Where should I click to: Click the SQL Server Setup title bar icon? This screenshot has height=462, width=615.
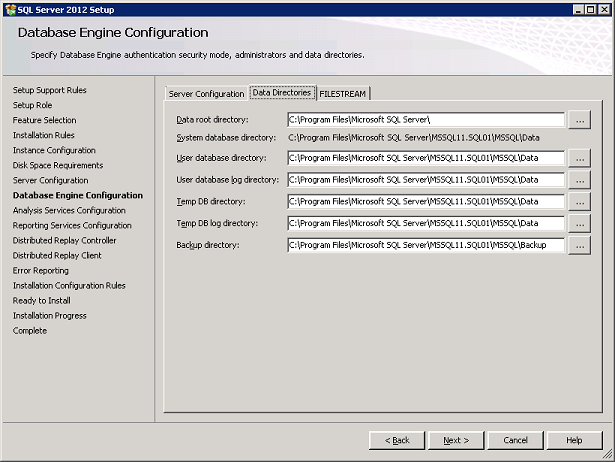[11, 10]
